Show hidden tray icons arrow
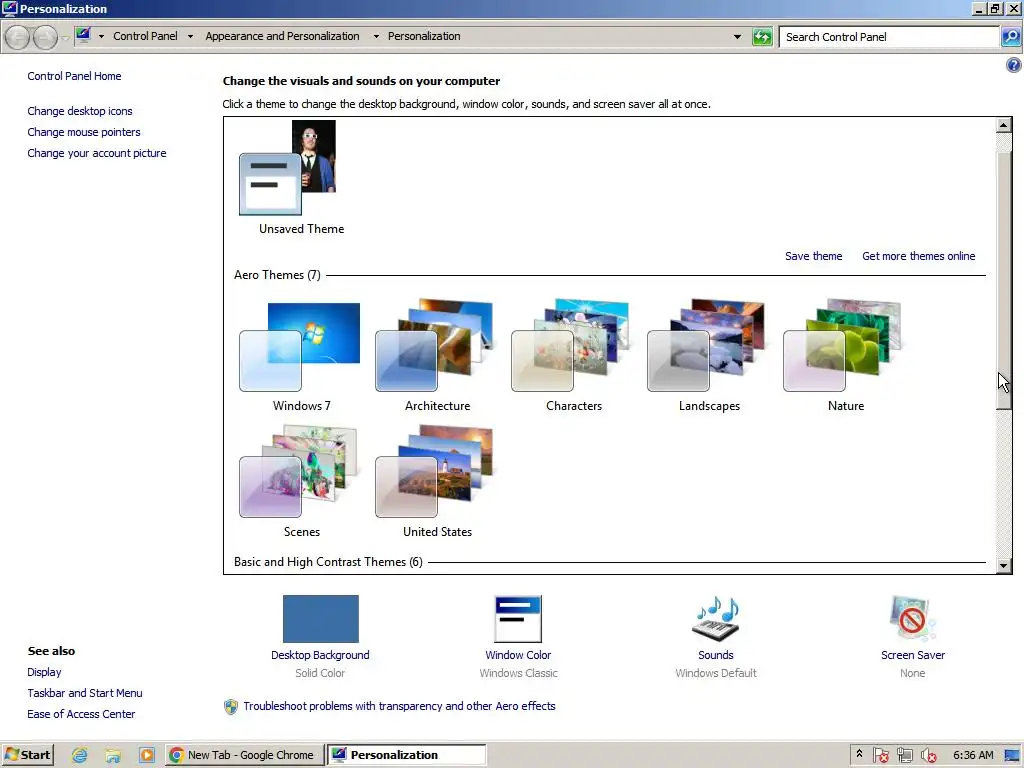Viewport: 1024px width, 768px height. 859,754
